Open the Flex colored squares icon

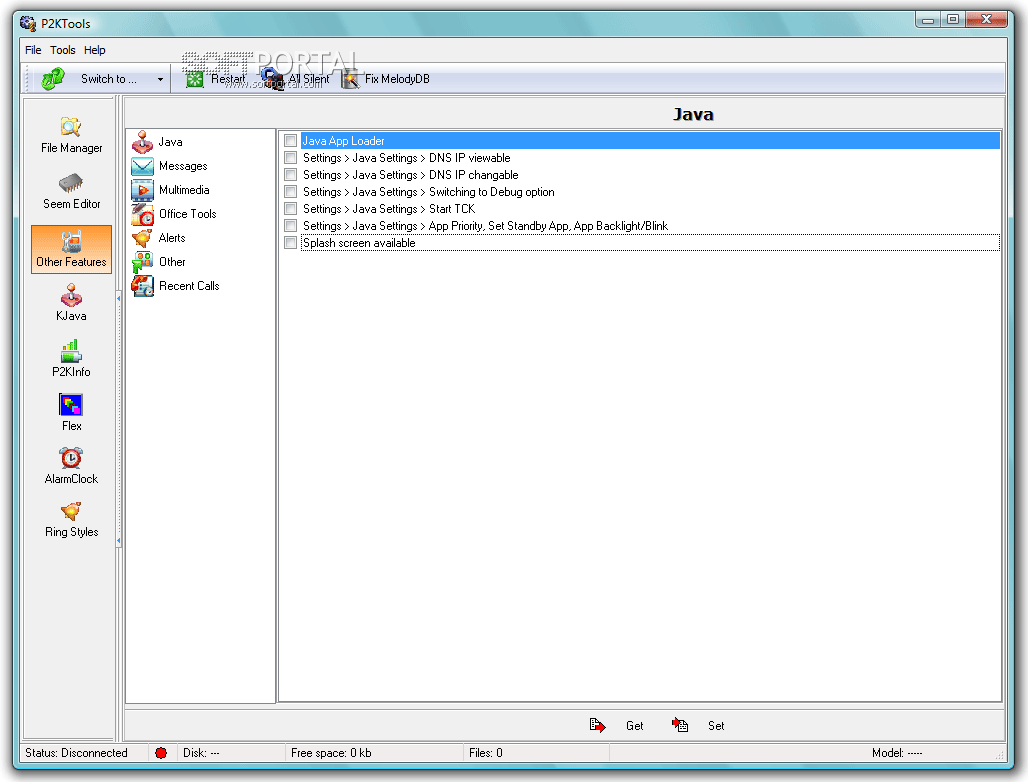tap(71, 404)
